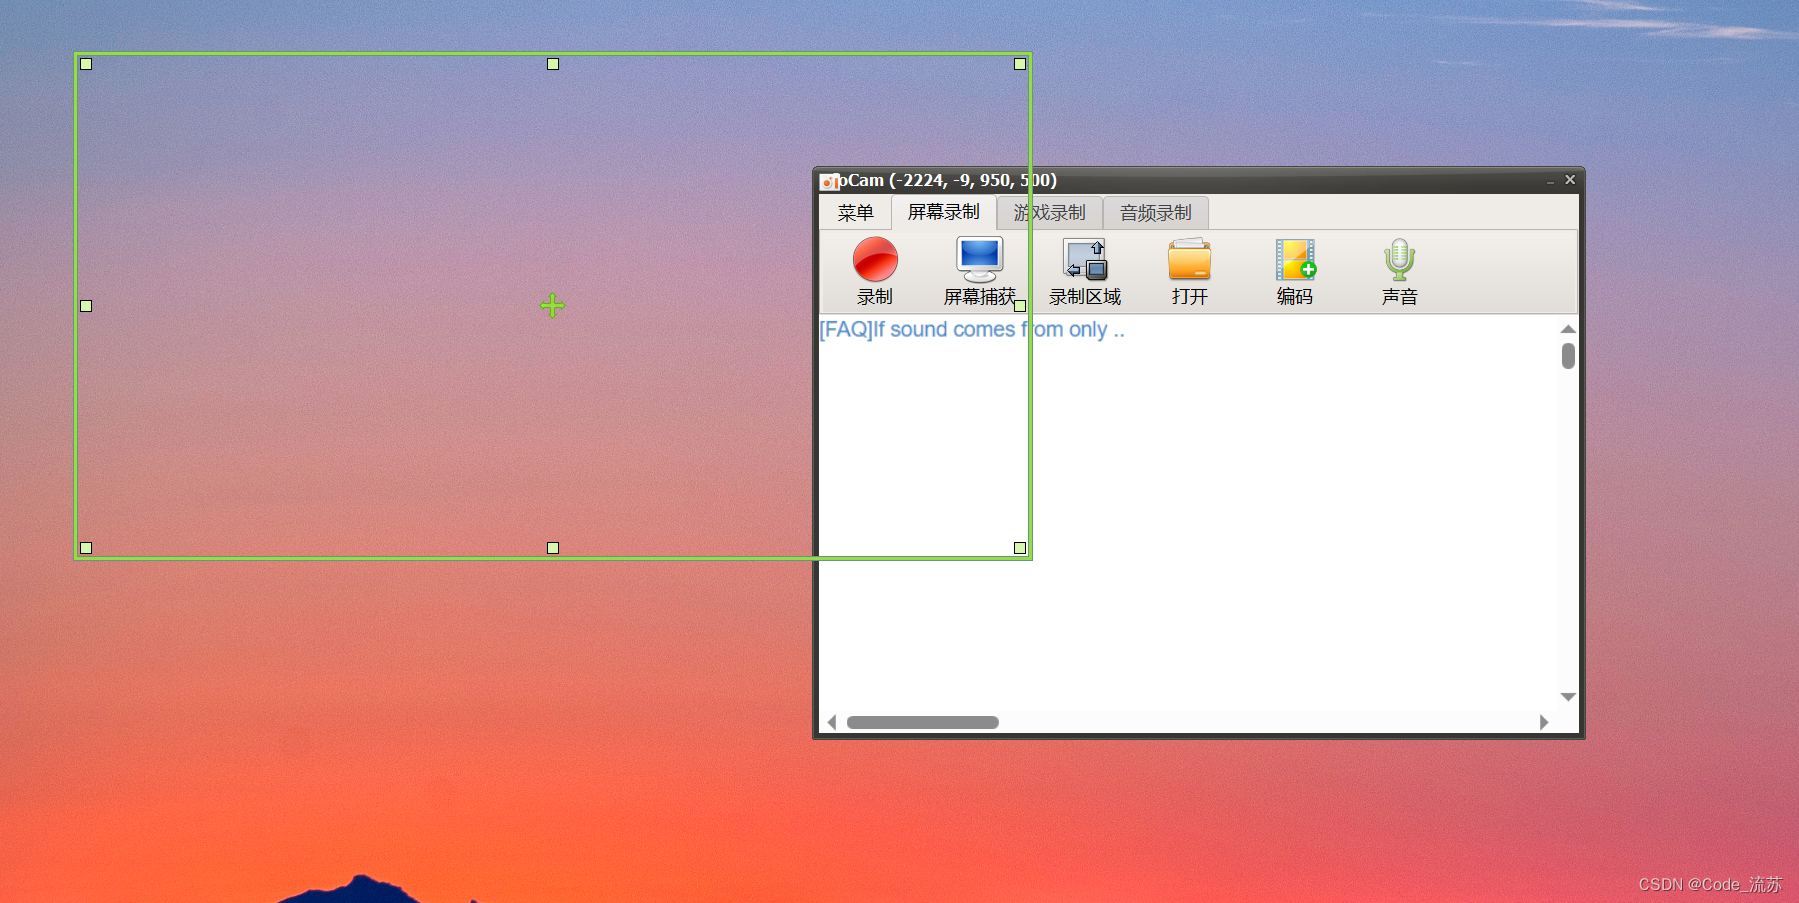
Task: Click the vertical scrollbar down arrow
Action: point(1568,697)
